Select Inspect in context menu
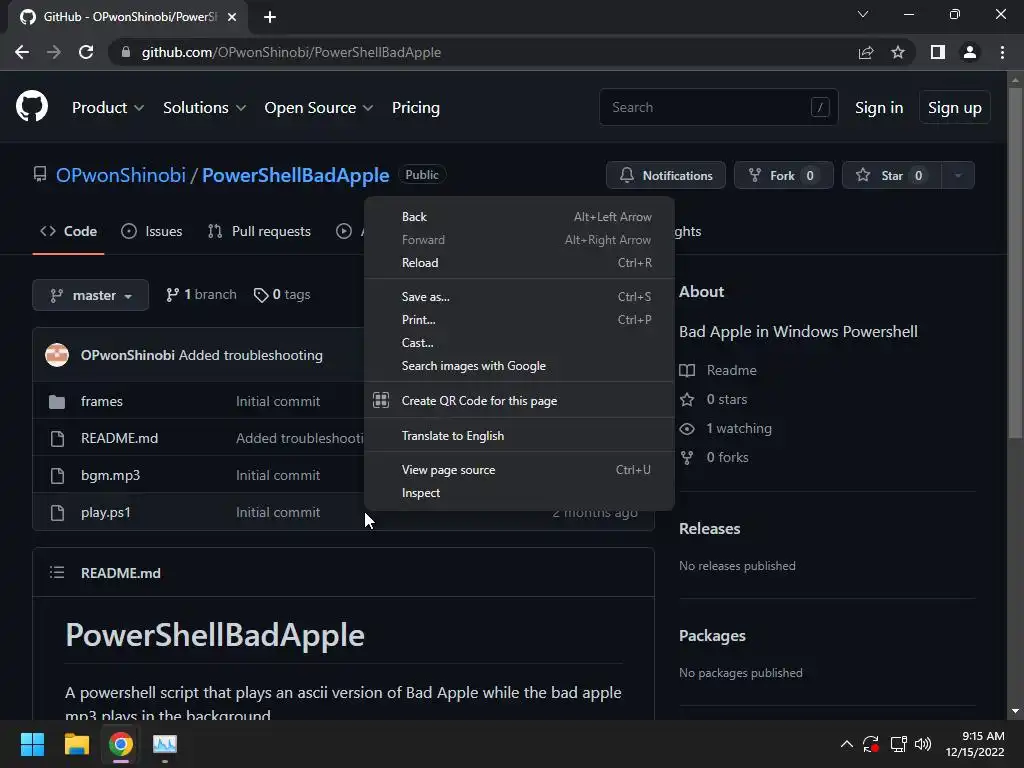The height and width of the screenshot is (768, 1024). [x=519, y=493]
